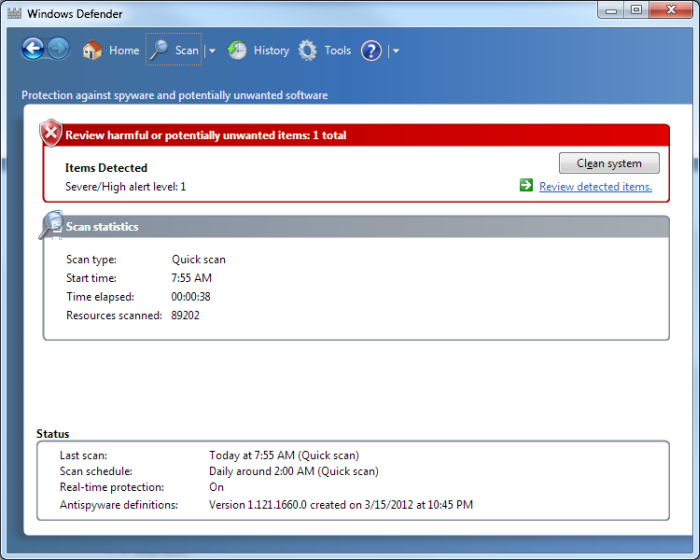Expand the Help options dropdown arrow
Viewport: 700px width, 560px height.
[x=396, y=51]
